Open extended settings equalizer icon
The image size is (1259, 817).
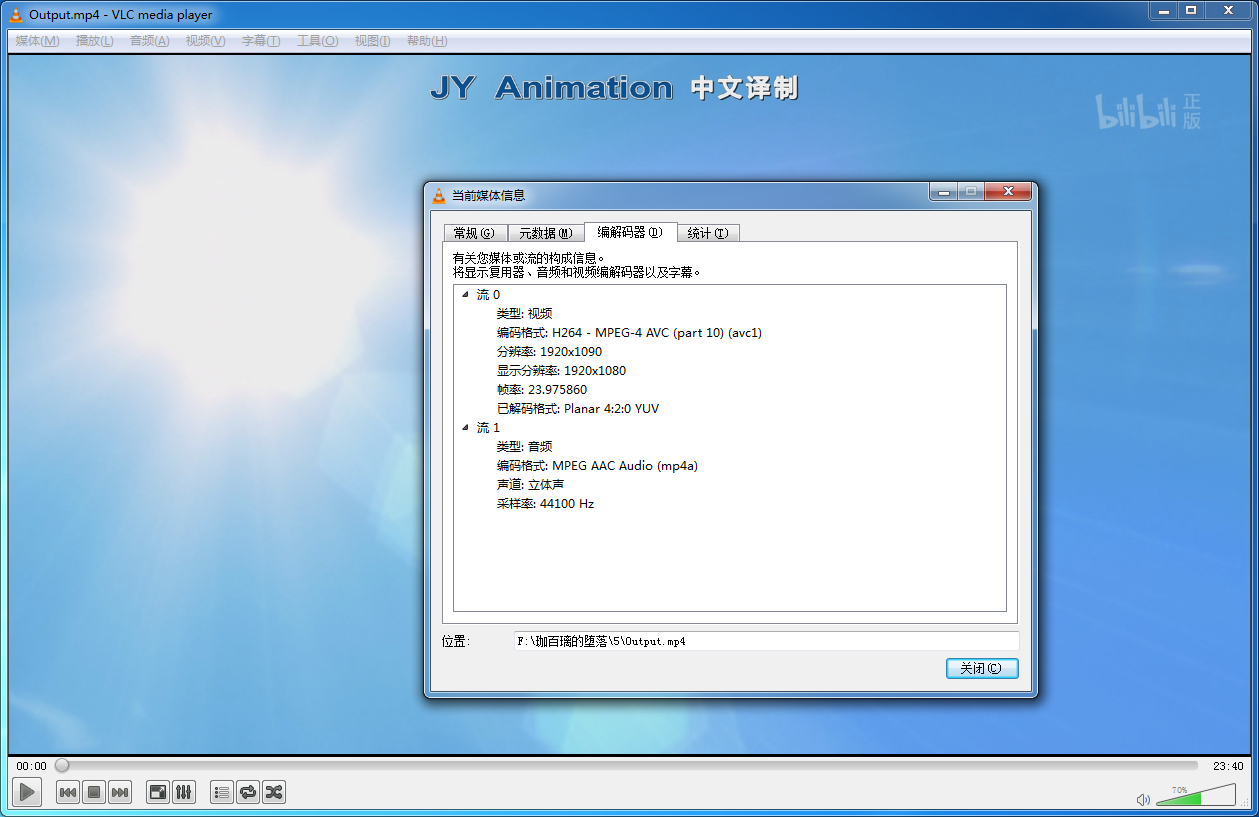click(184, 793)
